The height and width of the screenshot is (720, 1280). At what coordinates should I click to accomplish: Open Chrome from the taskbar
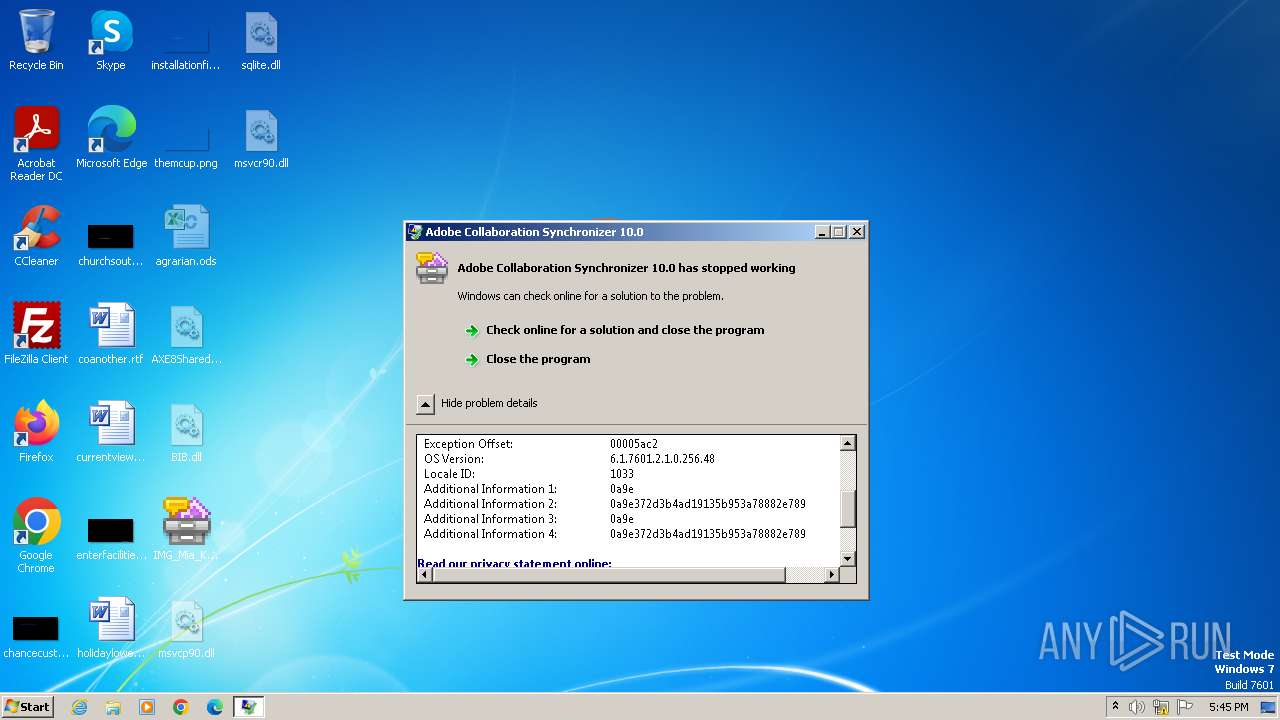(x=181, y=707)
